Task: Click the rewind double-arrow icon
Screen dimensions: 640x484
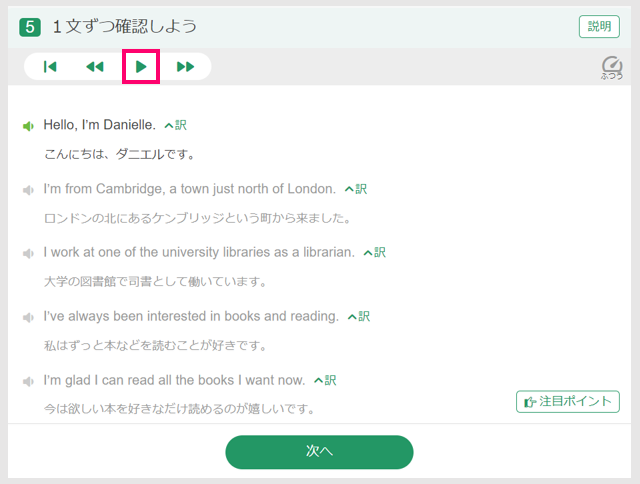Action: pyautogui.click(x=95, y=67)
